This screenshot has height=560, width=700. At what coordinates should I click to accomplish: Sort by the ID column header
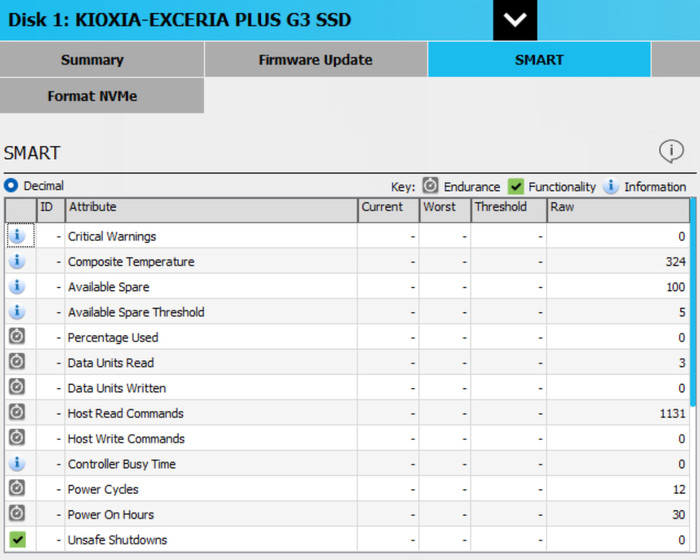50,209
